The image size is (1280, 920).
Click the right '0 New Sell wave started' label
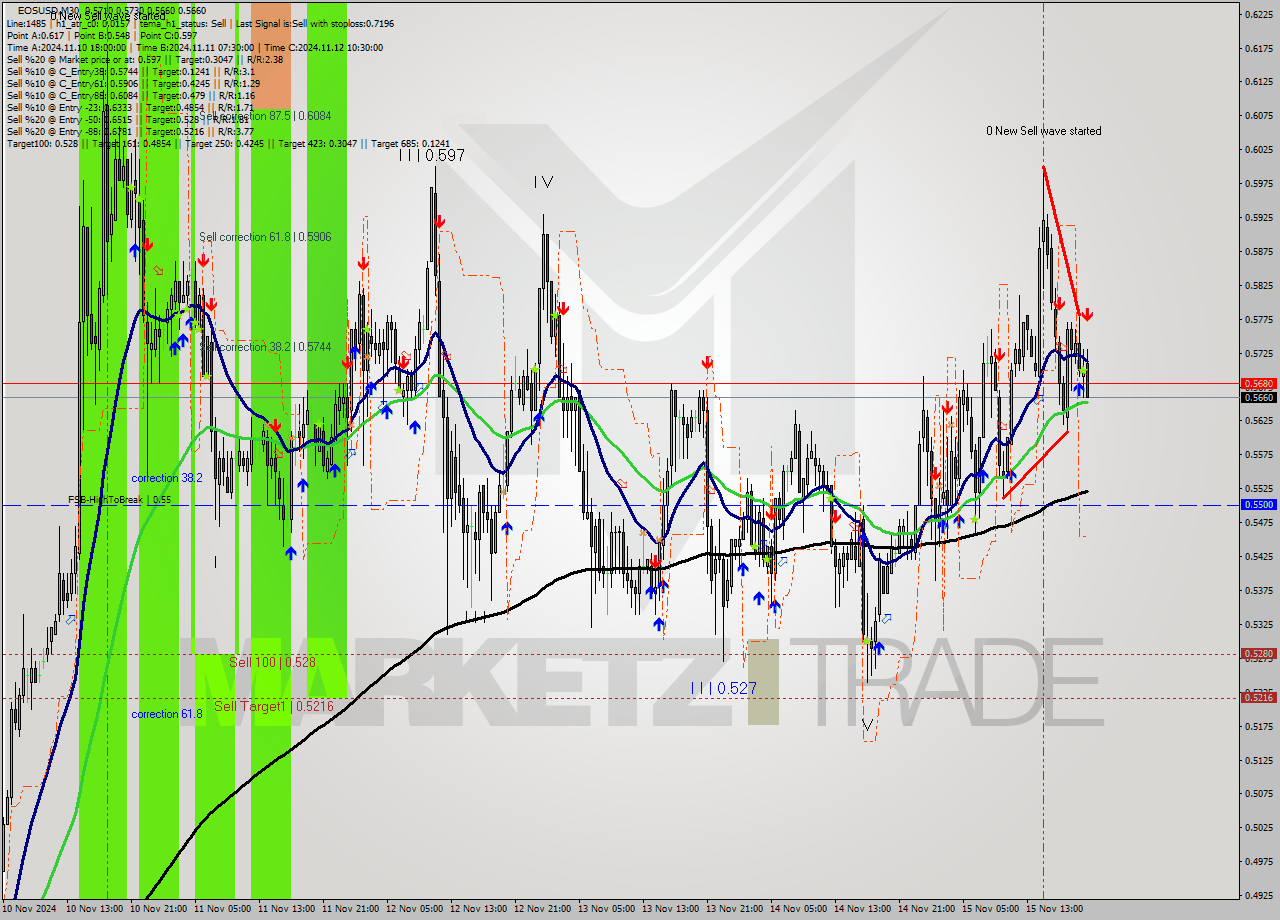point(1043,131)
